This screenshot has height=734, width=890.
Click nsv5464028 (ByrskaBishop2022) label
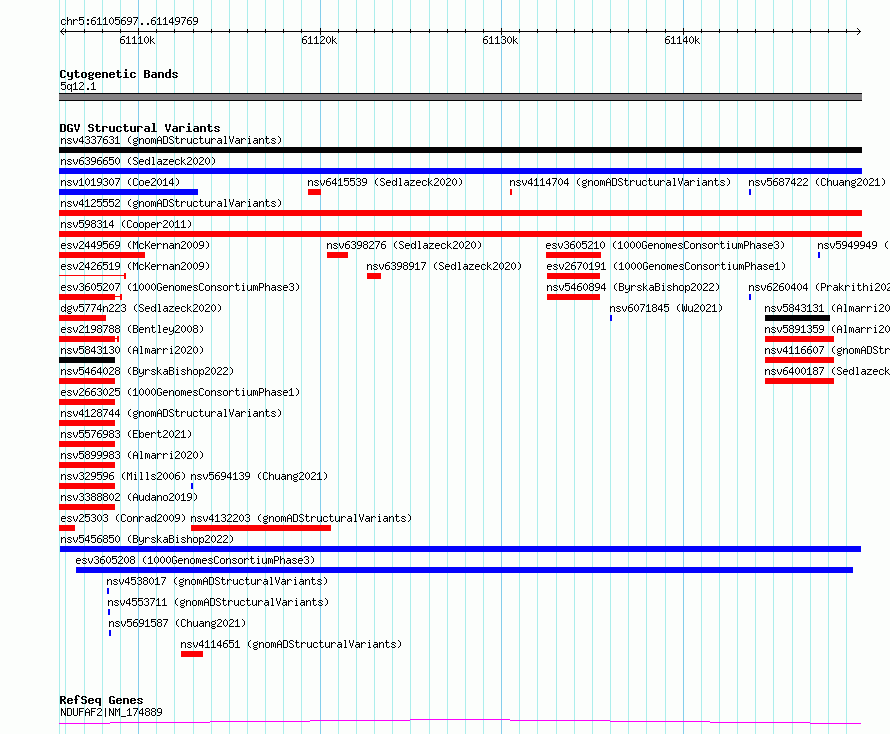pos(147,371)
